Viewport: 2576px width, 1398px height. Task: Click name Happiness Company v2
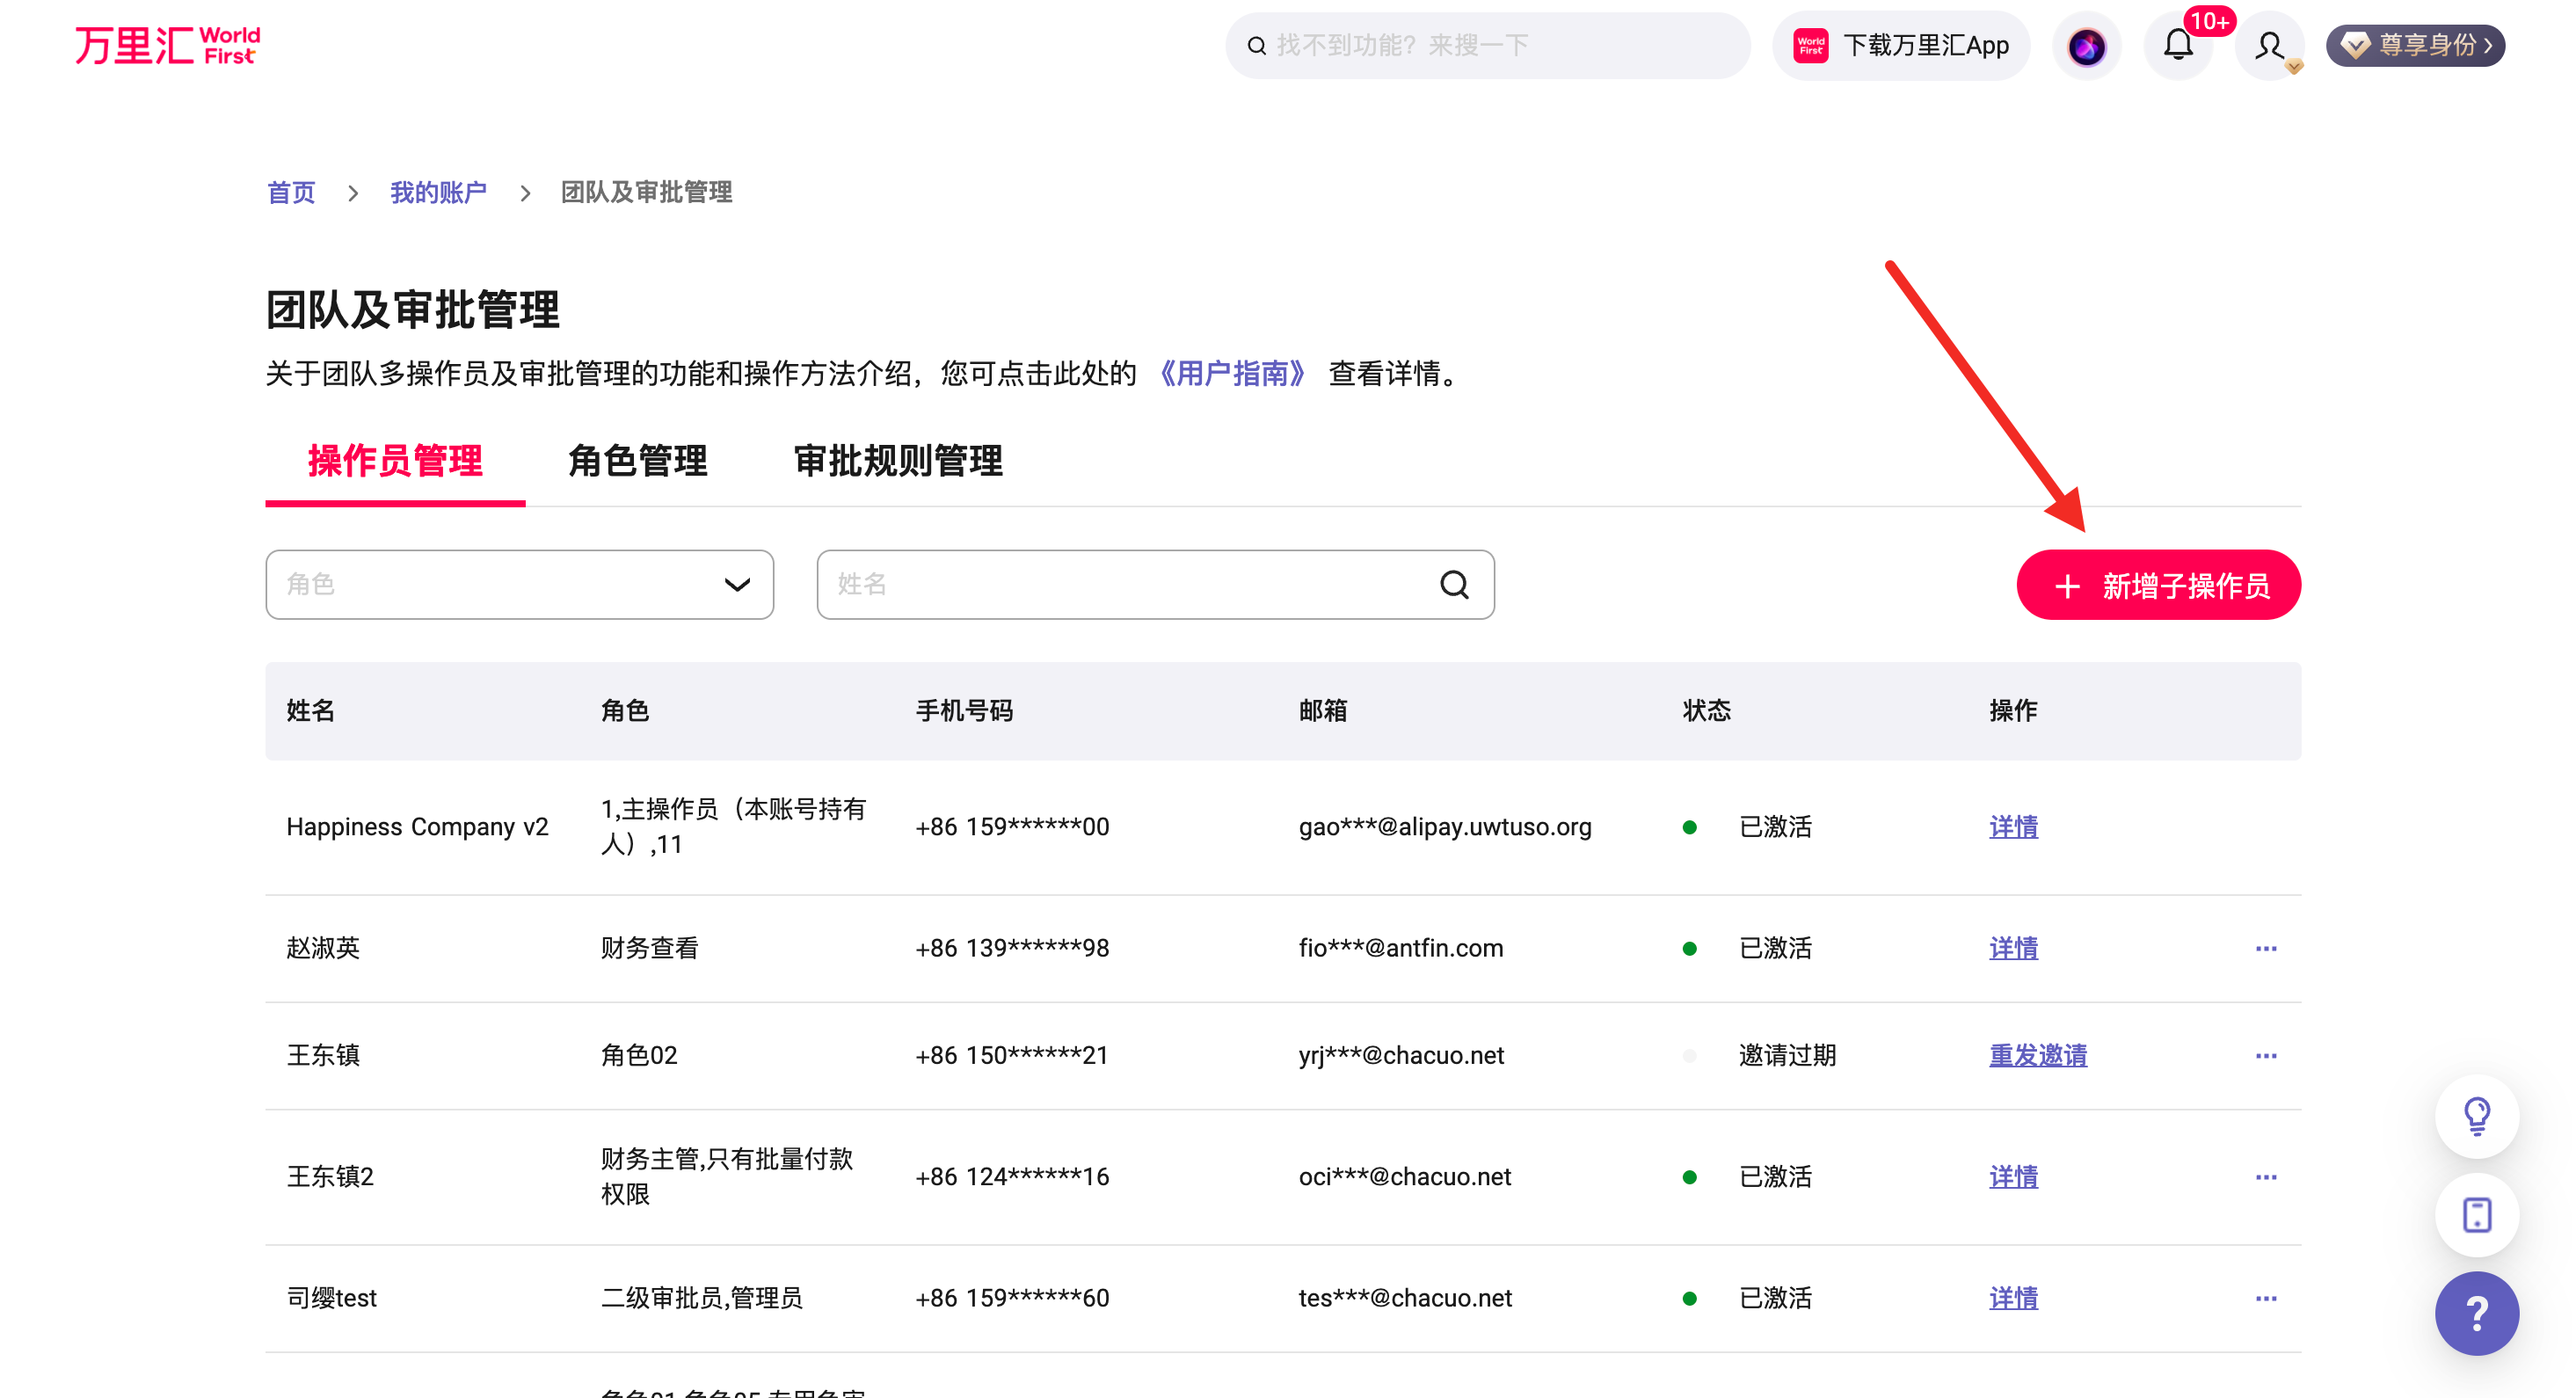pos(417,827)
